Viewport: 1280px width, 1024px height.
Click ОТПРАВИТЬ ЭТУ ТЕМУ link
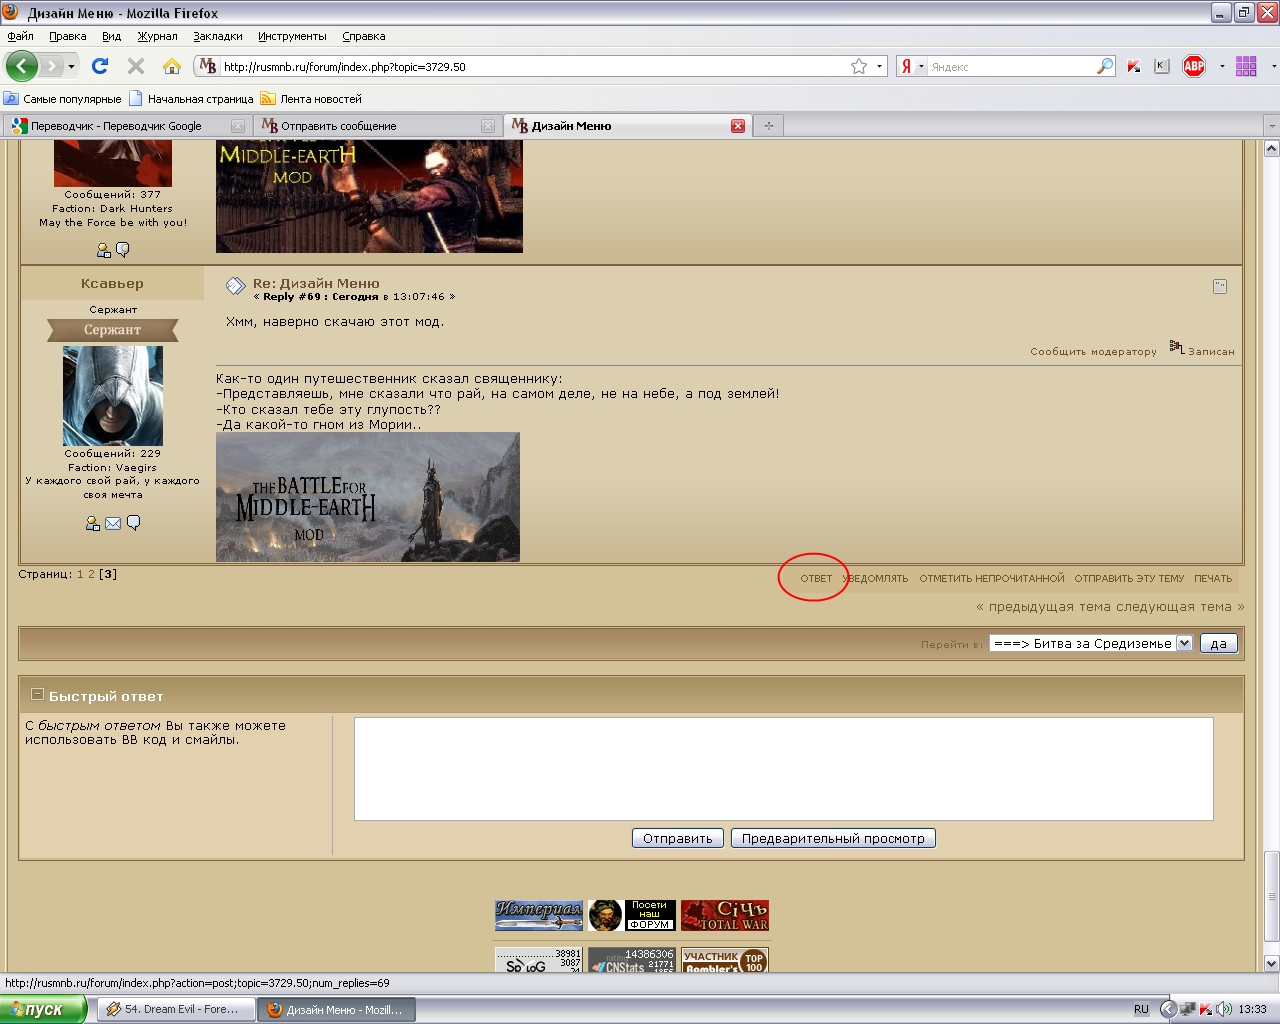click(1129, 578)
